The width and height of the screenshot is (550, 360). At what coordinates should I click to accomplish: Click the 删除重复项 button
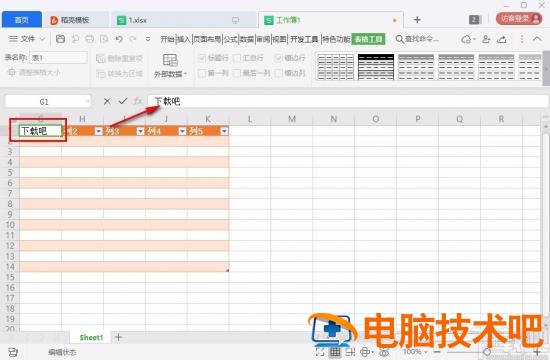(x=119, y=58)
